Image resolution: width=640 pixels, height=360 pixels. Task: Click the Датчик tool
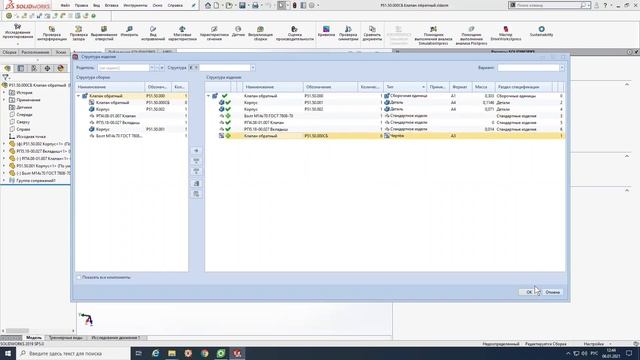pos(238,32)
